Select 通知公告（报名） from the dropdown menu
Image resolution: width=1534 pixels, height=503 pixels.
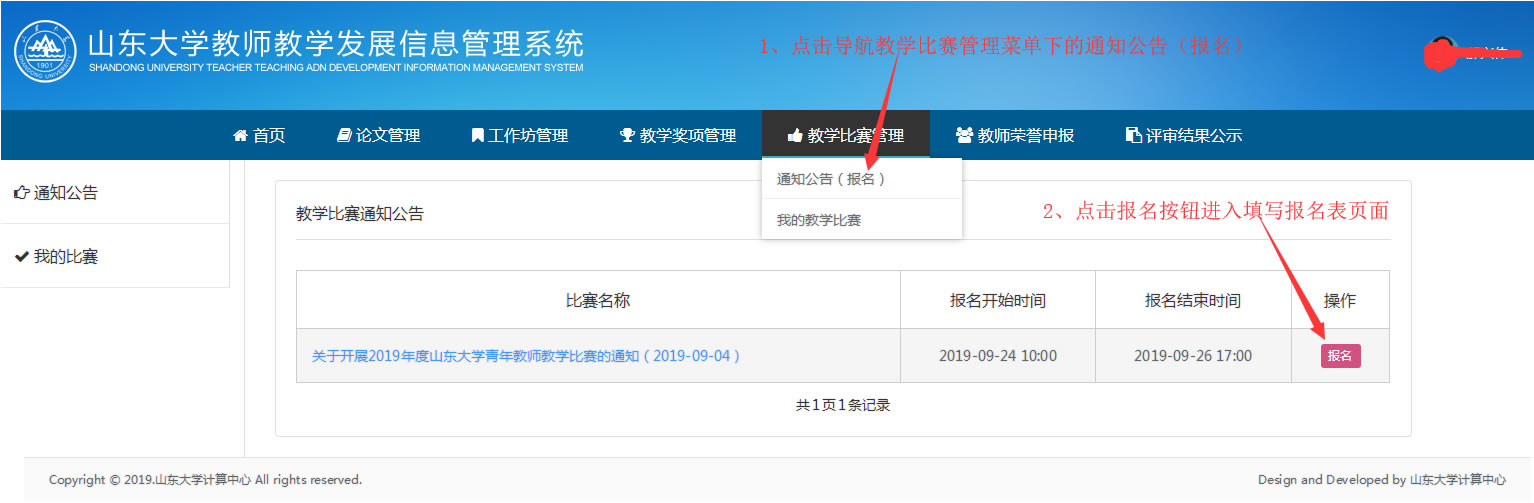click(831, 179)
